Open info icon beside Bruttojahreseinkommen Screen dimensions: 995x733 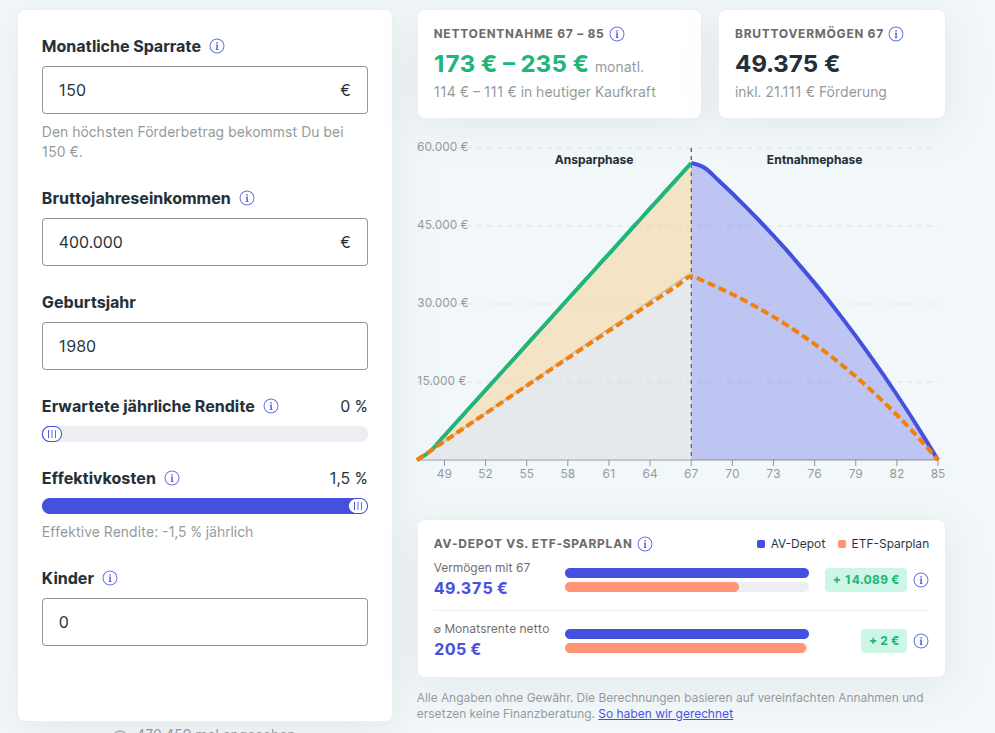click(247, 198)
